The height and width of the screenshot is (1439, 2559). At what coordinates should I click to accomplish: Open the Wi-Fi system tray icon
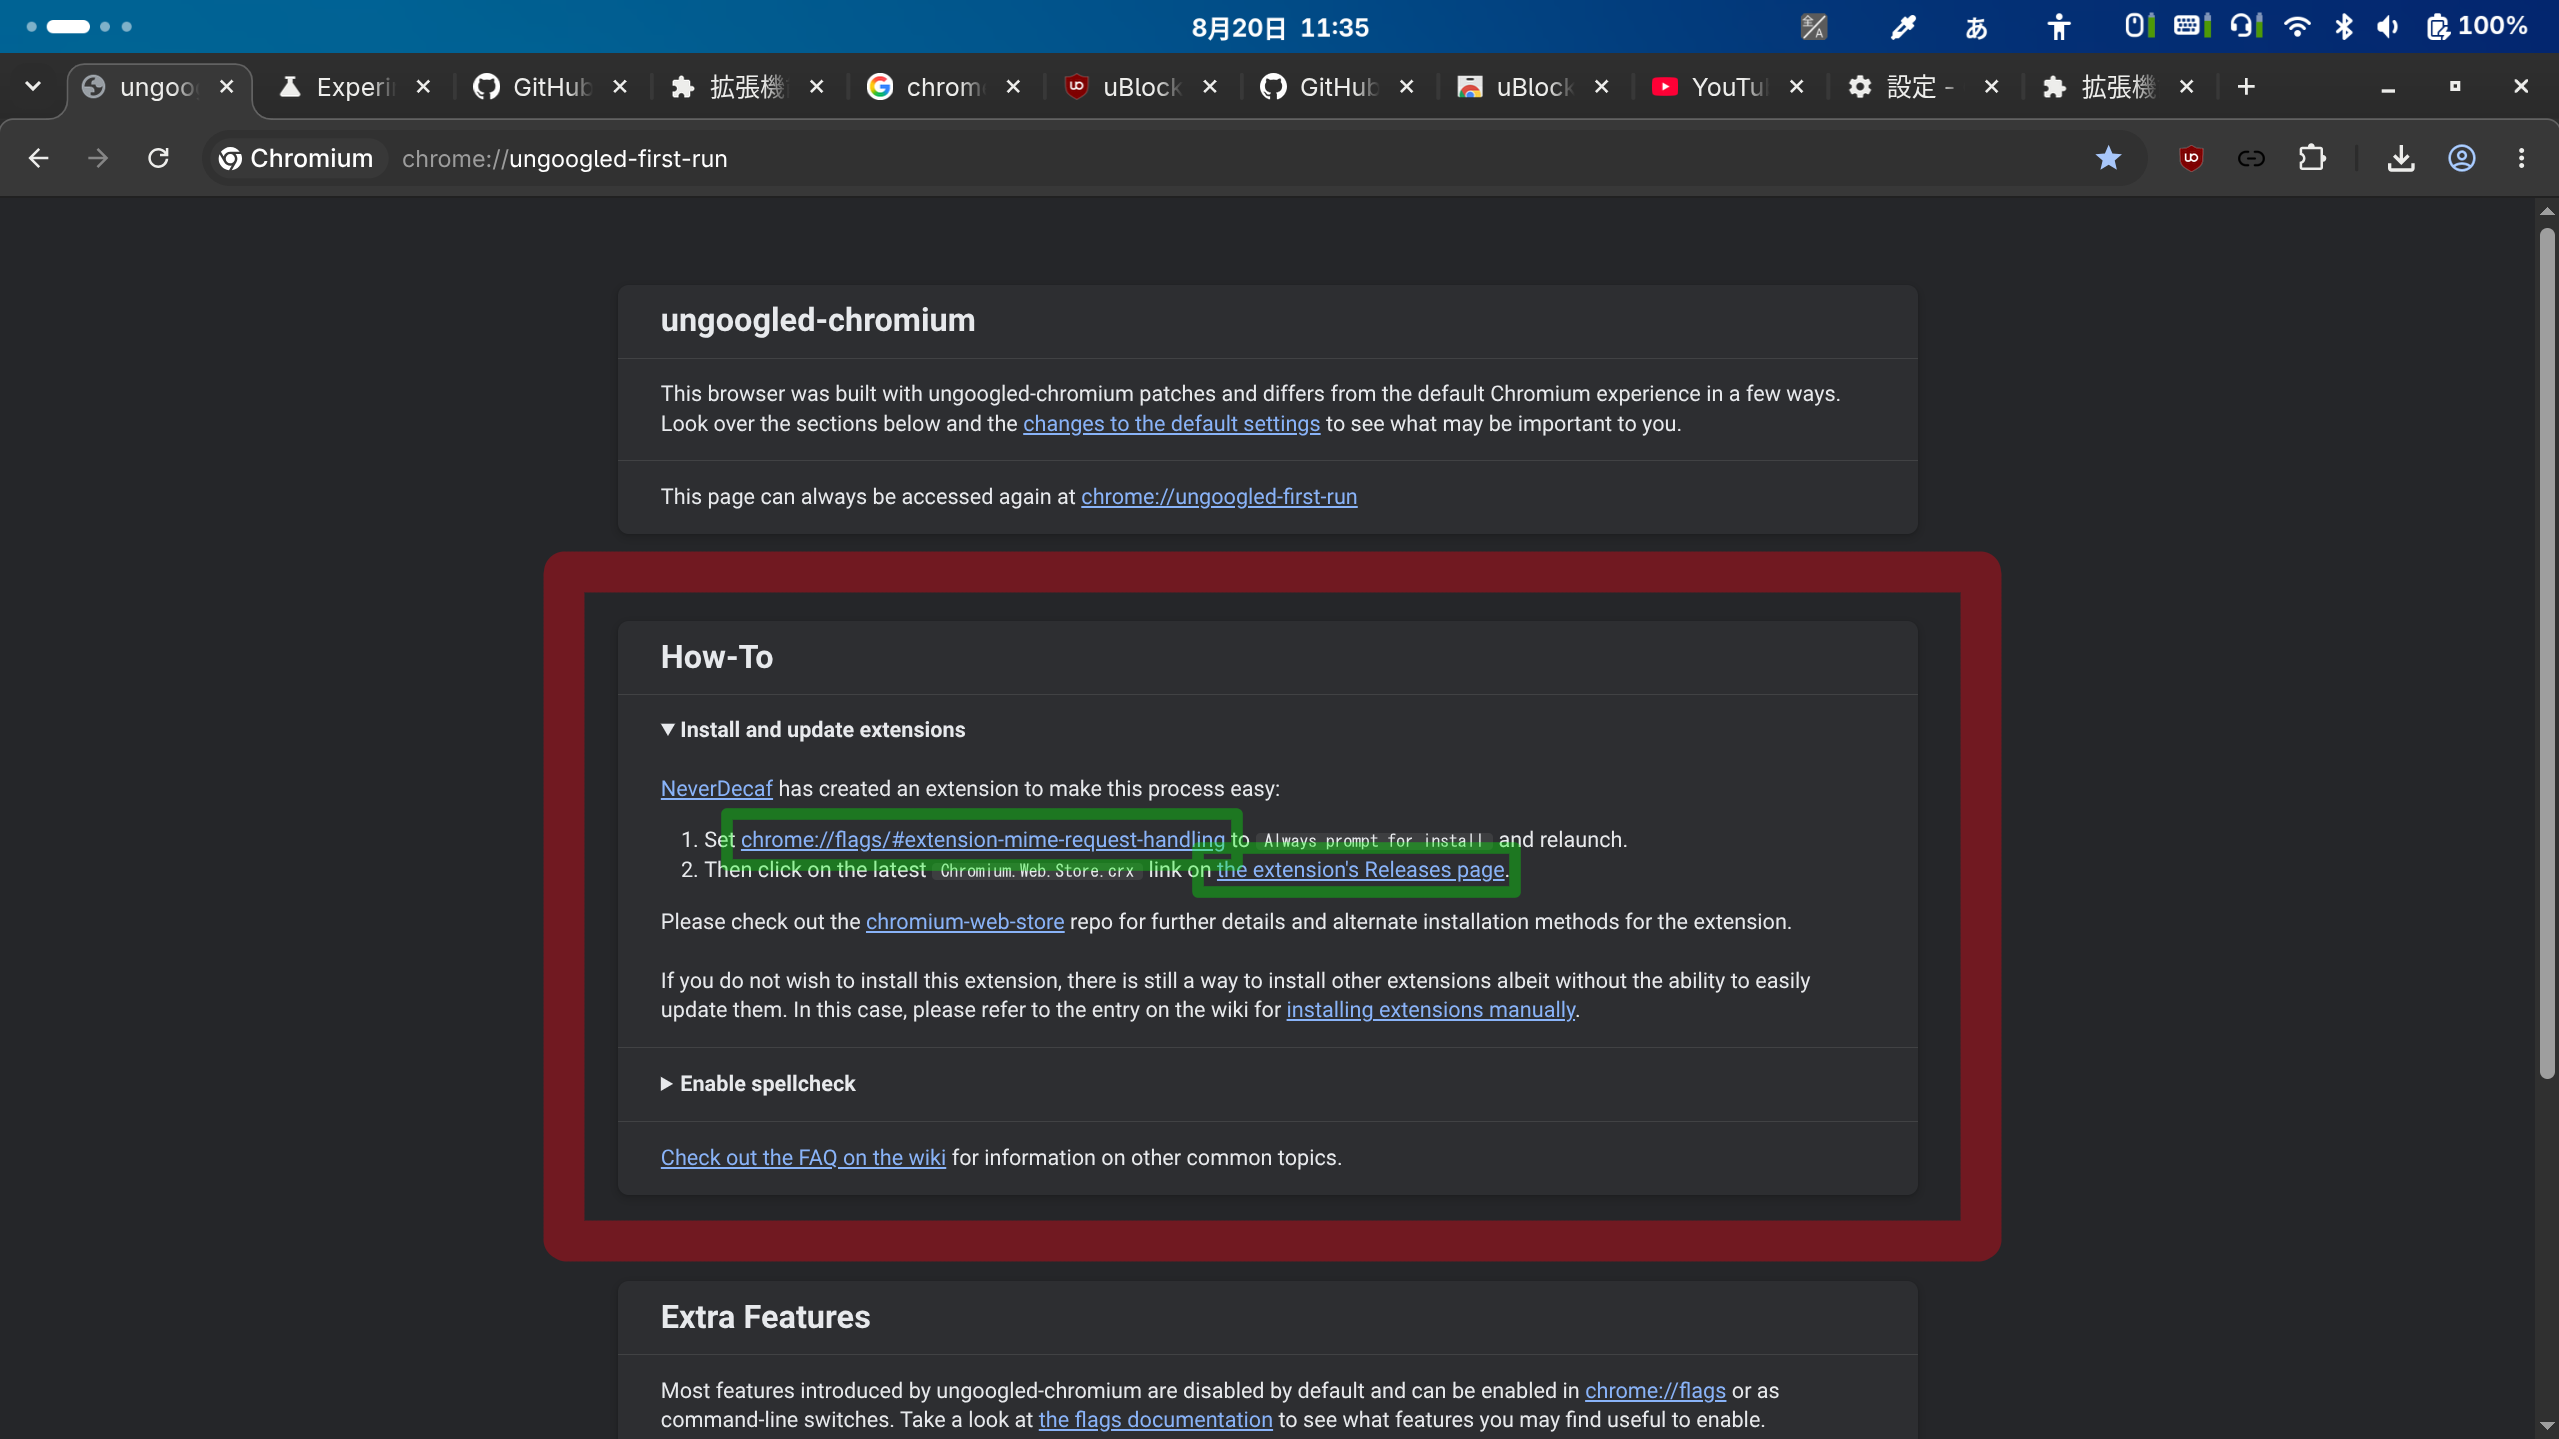[x=2297, y=27]
